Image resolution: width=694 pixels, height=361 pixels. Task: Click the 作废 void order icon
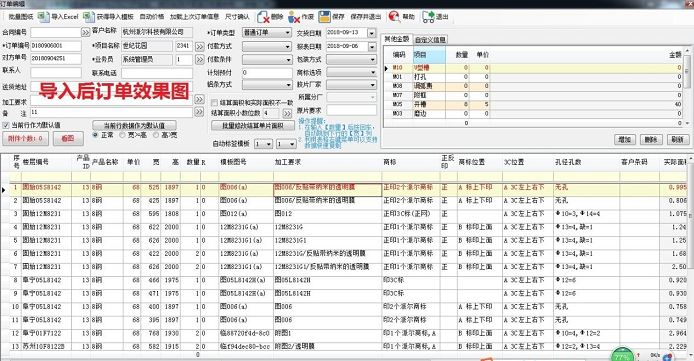click(x=293, y=17)
